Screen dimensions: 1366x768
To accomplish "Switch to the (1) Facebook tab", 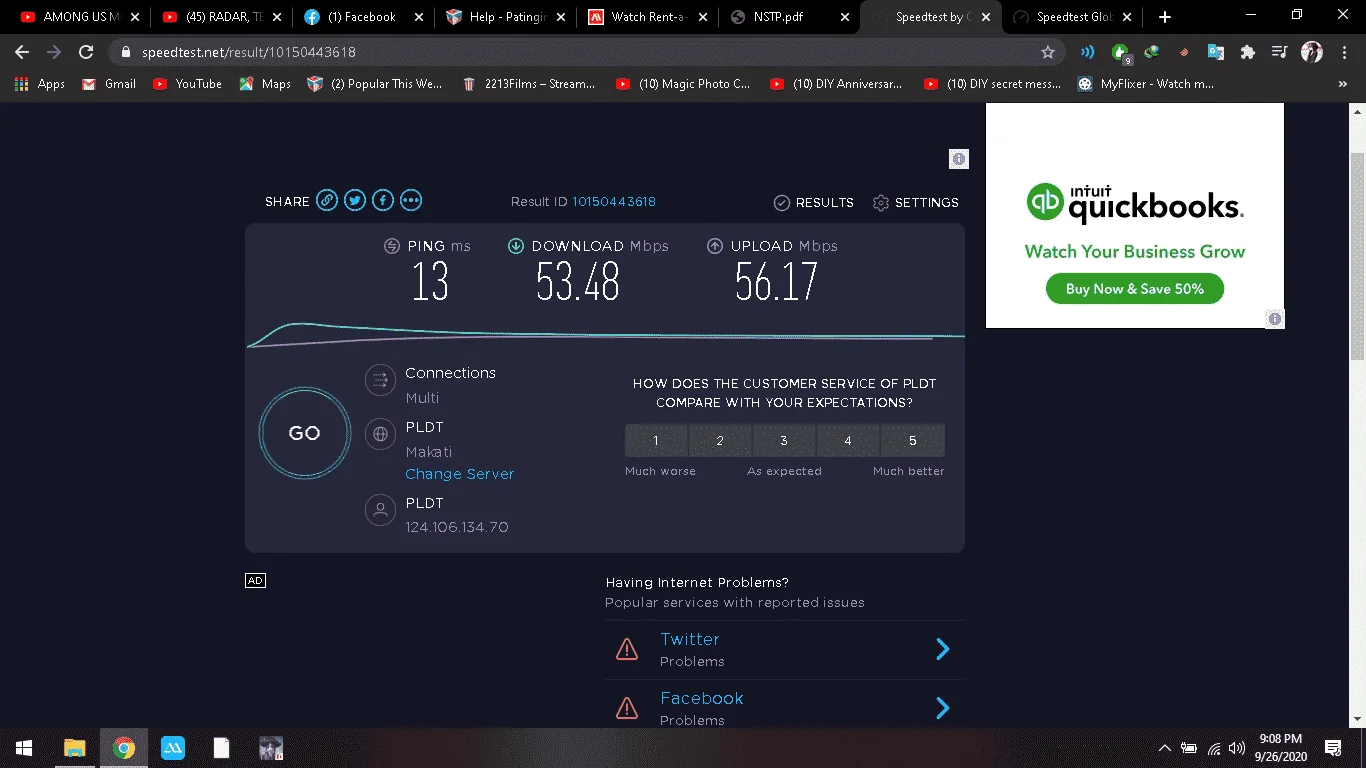I will coord(363,17).
